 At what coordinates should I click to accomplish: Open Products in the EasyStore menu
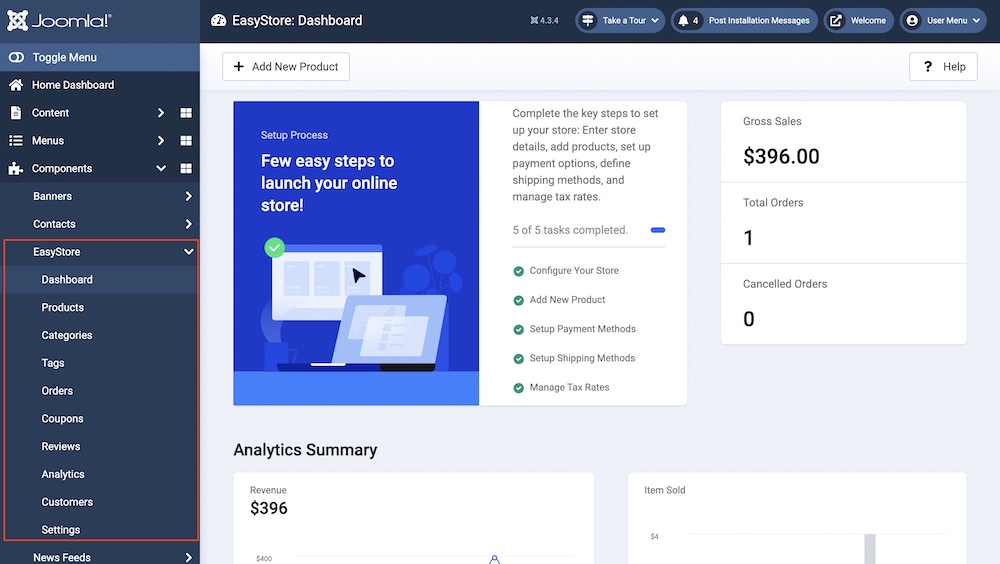click(62, 308)
